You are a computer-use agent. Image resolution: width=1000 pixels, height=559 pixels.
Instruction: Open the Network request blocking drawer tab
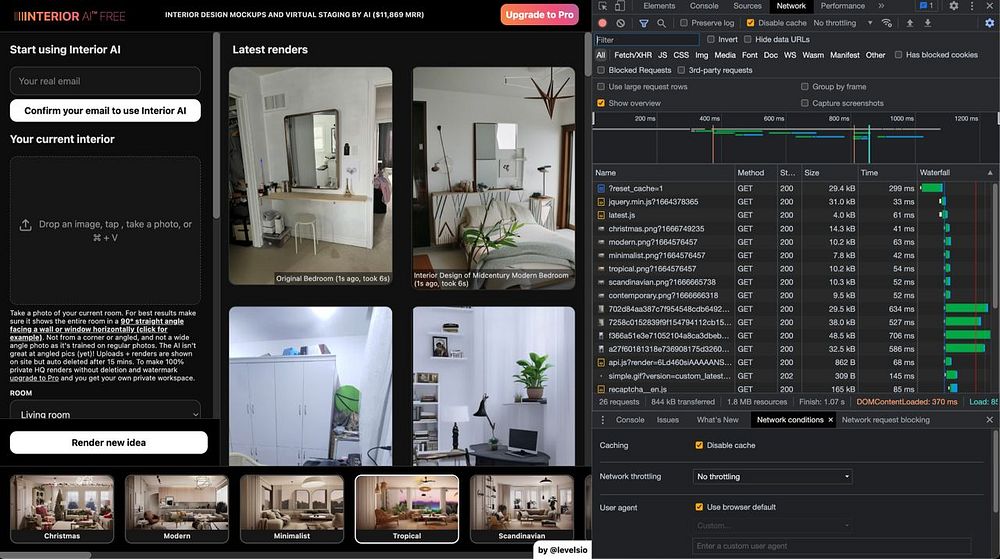tap(885, 420)
